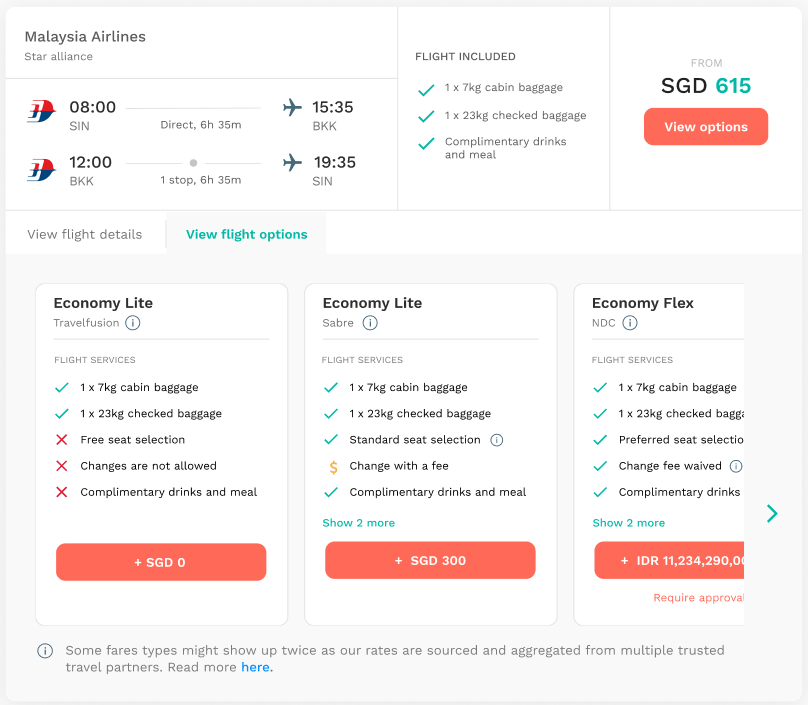This screenshot has width=808, height=705.
Task: Switch to View flight details tab
Action: click(x=85, y=235)
